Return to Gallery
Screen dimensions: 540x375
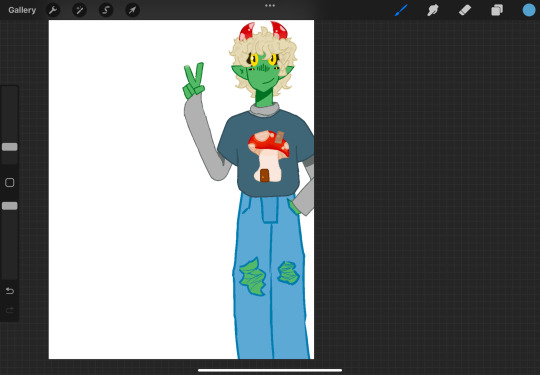[22, 10]
